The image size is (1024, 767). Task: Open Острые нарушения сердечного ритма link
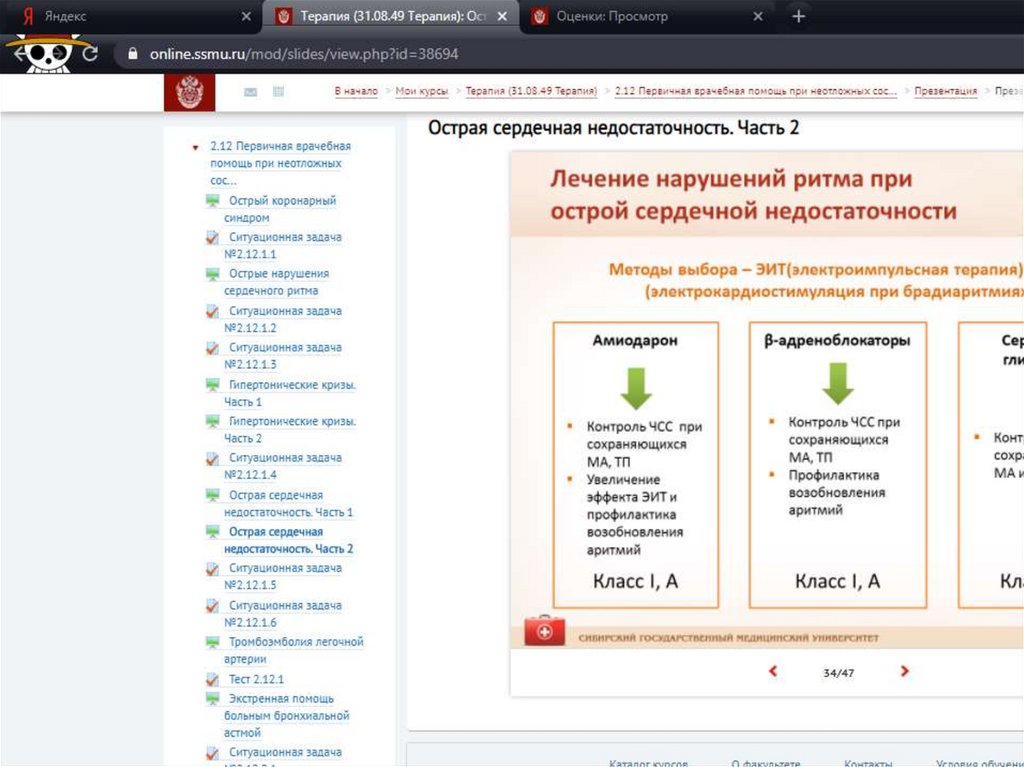click(x=277, y=282)
